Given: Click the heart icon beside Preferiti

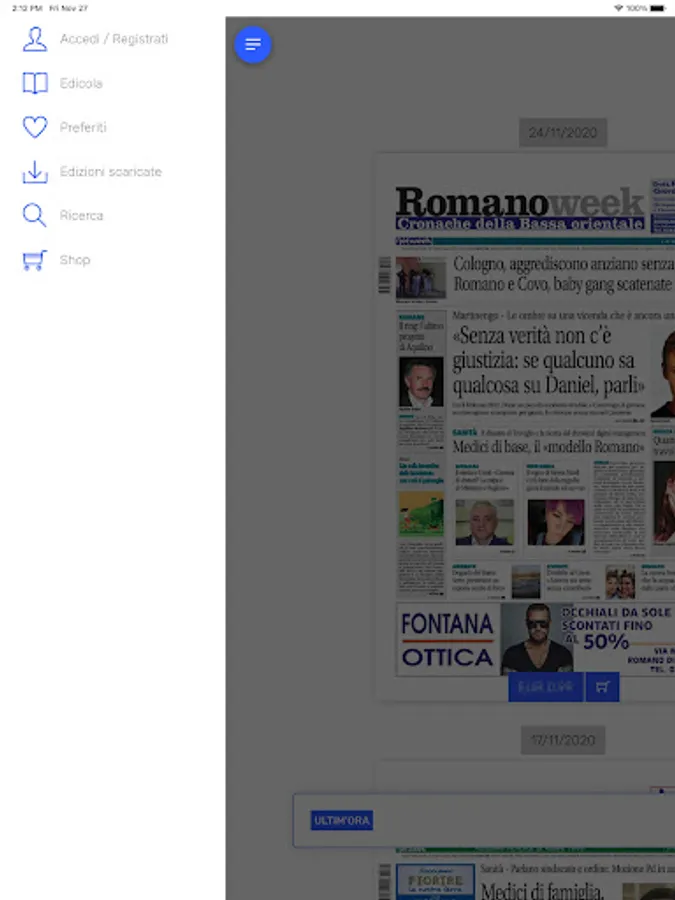Looking at the screenshot, I should point(35,127).
